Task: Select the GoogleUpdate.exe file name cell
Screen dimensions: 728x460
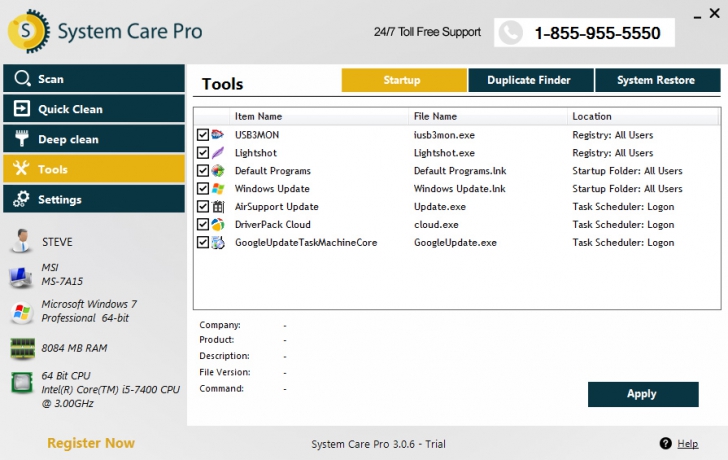Action: (x=455, y=243)
